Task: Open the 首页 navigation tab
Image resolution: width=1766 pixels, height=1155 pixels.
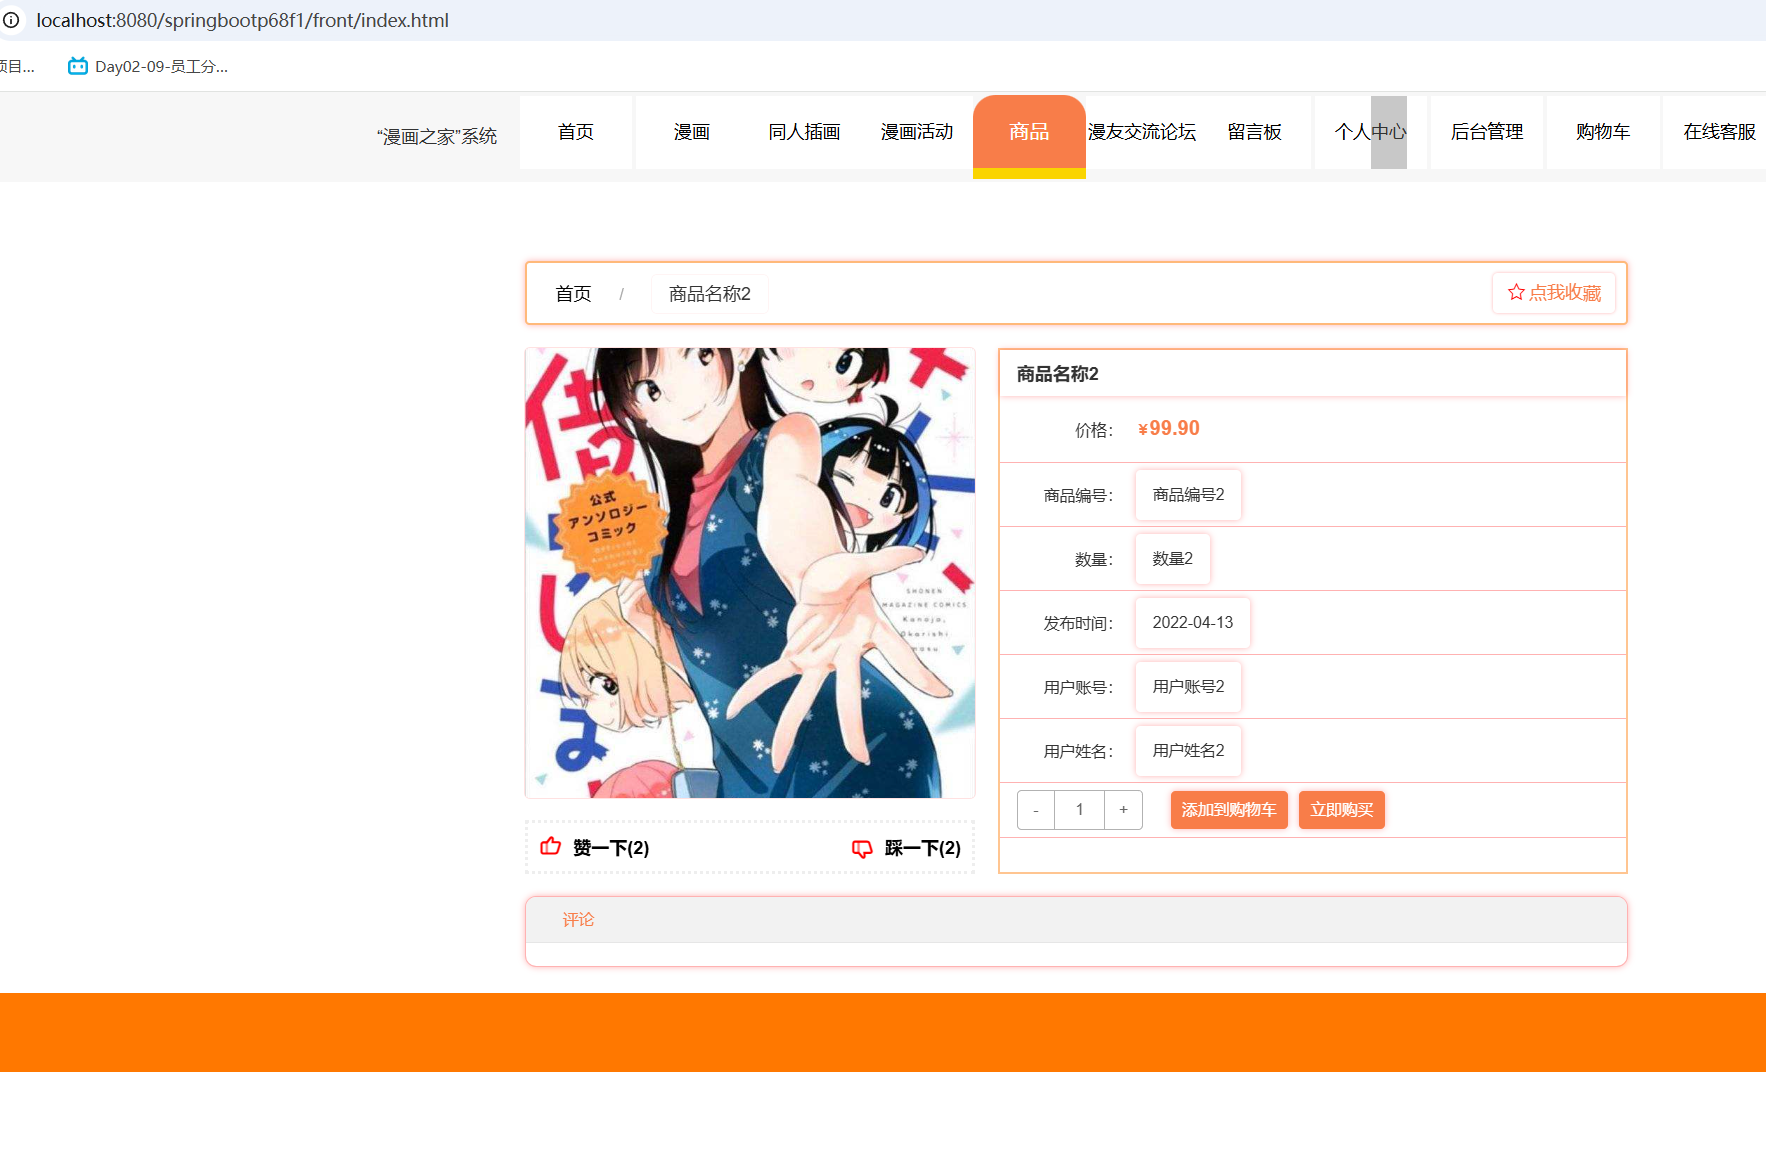Action: tap(576, 132)
